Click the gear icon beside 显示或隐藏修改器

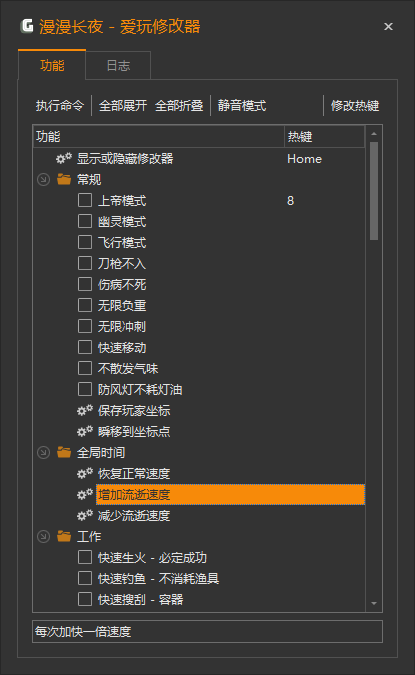tap(64, 158)
